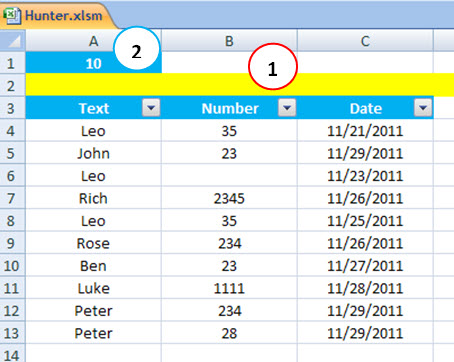Open the Date column filter dropdown
Image resolution: width=454 pixels, height=362 pixels.
423,108
